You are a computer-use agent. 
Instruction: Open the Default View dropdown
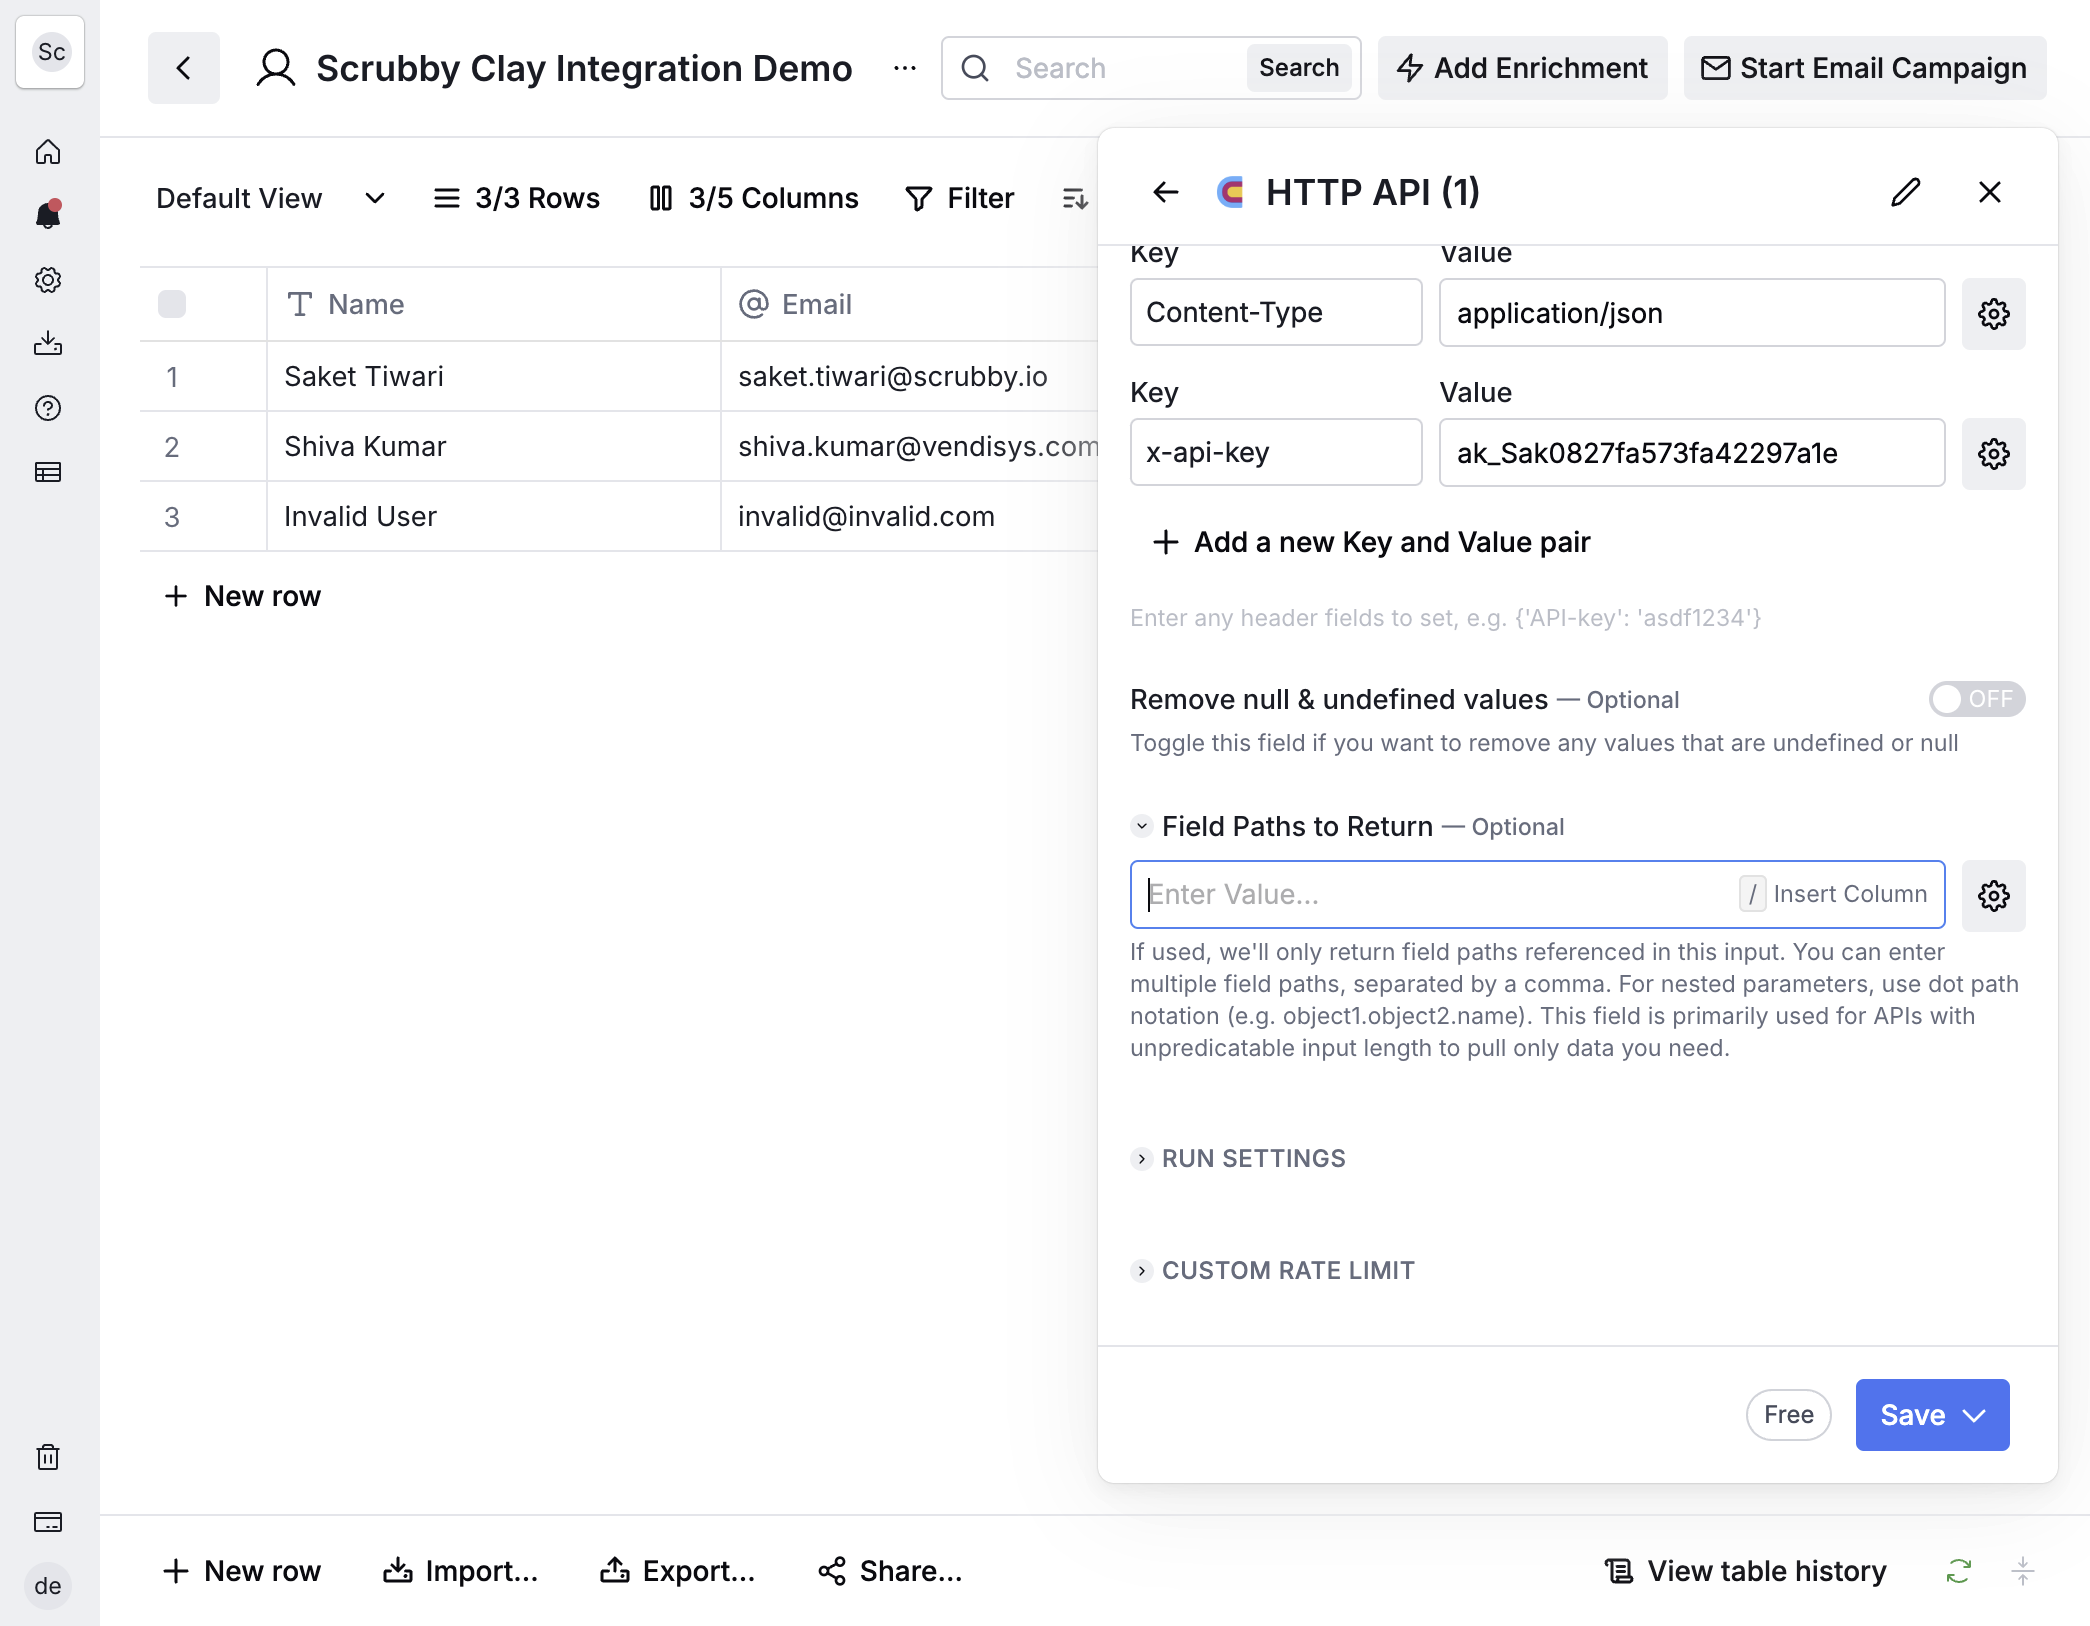270,198
